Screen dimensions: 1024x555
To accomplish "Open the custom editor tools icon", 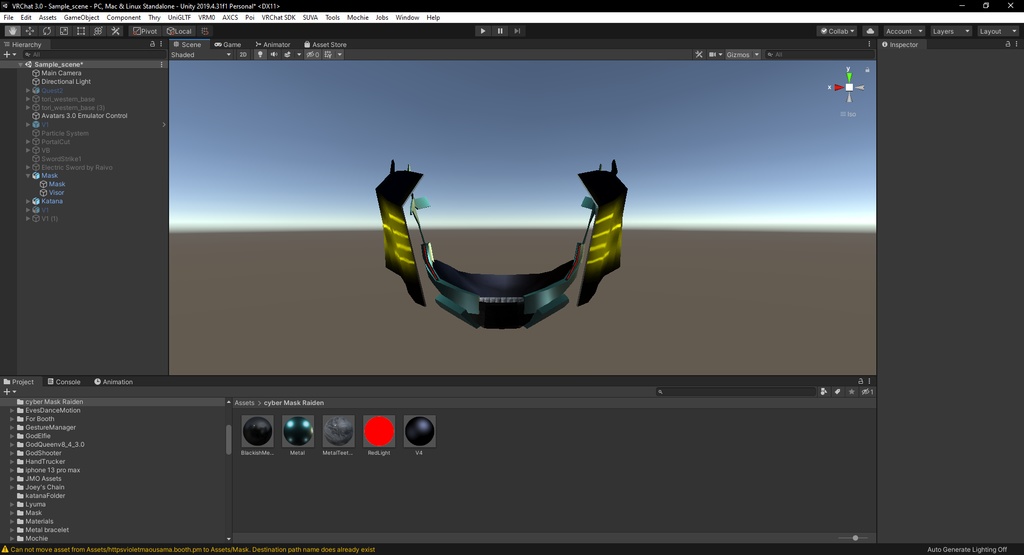I will [x=115, y=31].
